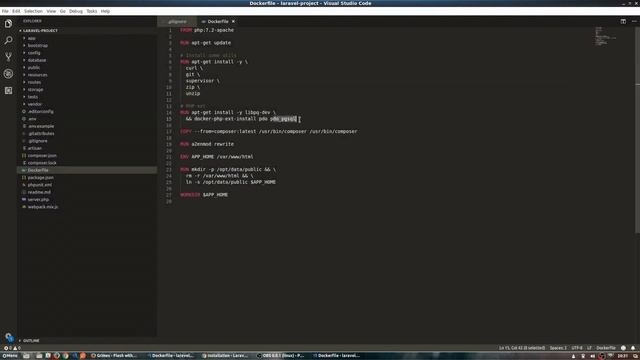
Task: Open the Explorer view in the activity bar
Action: 8,24
